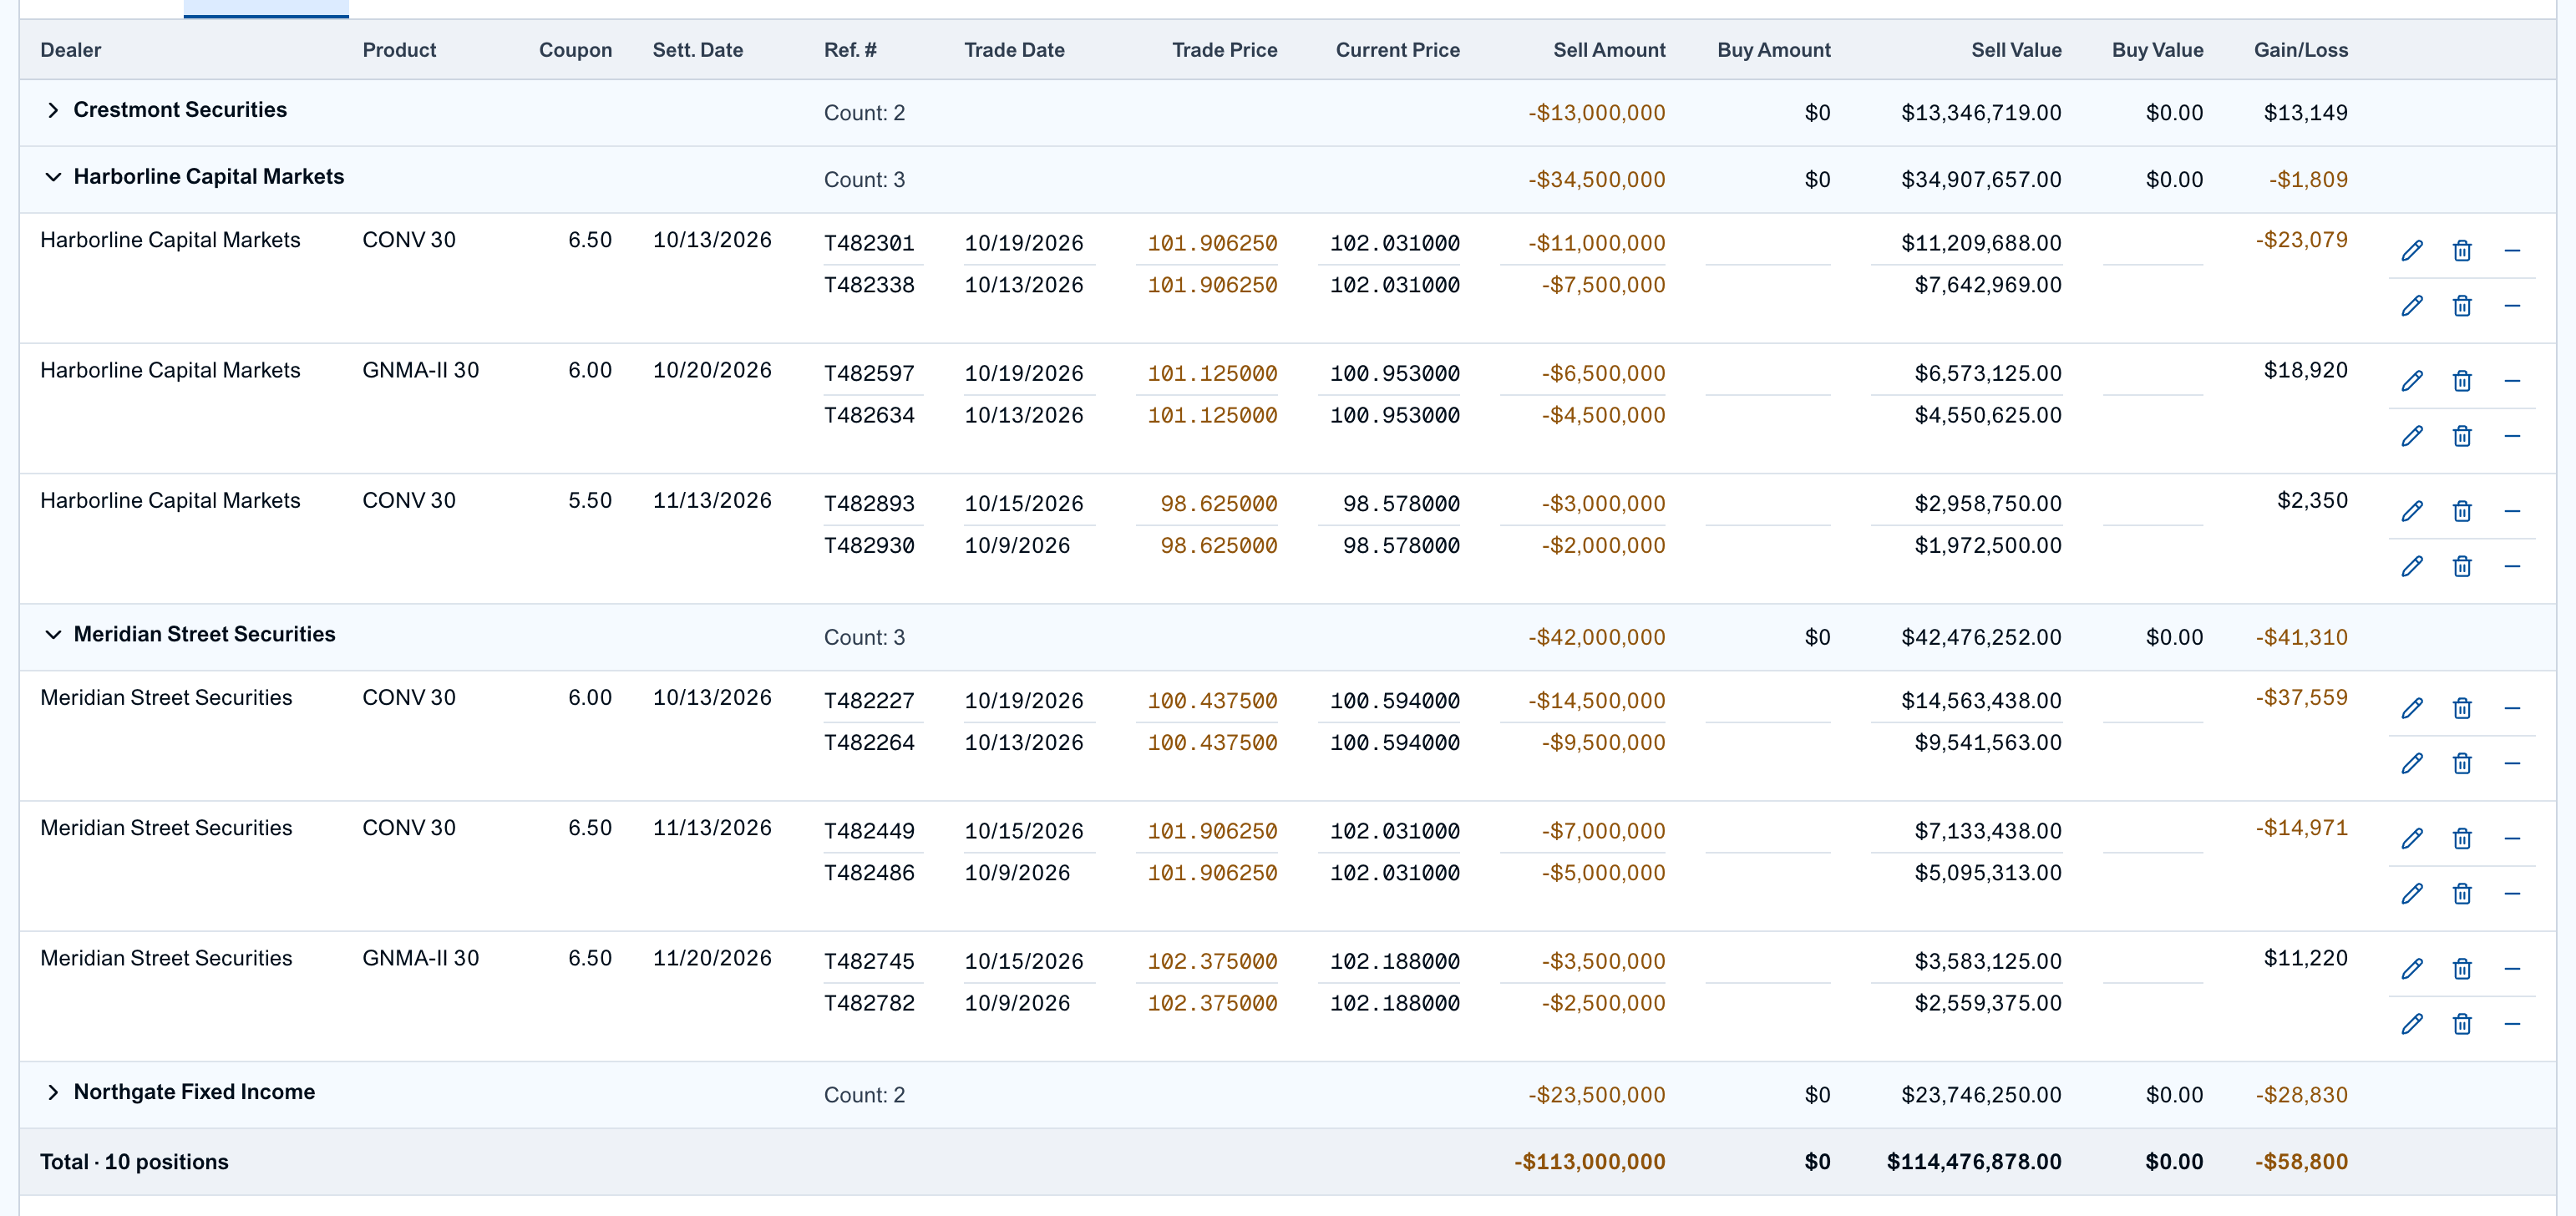Click minus icon for trade T482782
Screen dimensions: 2576x1216
2512,1023
